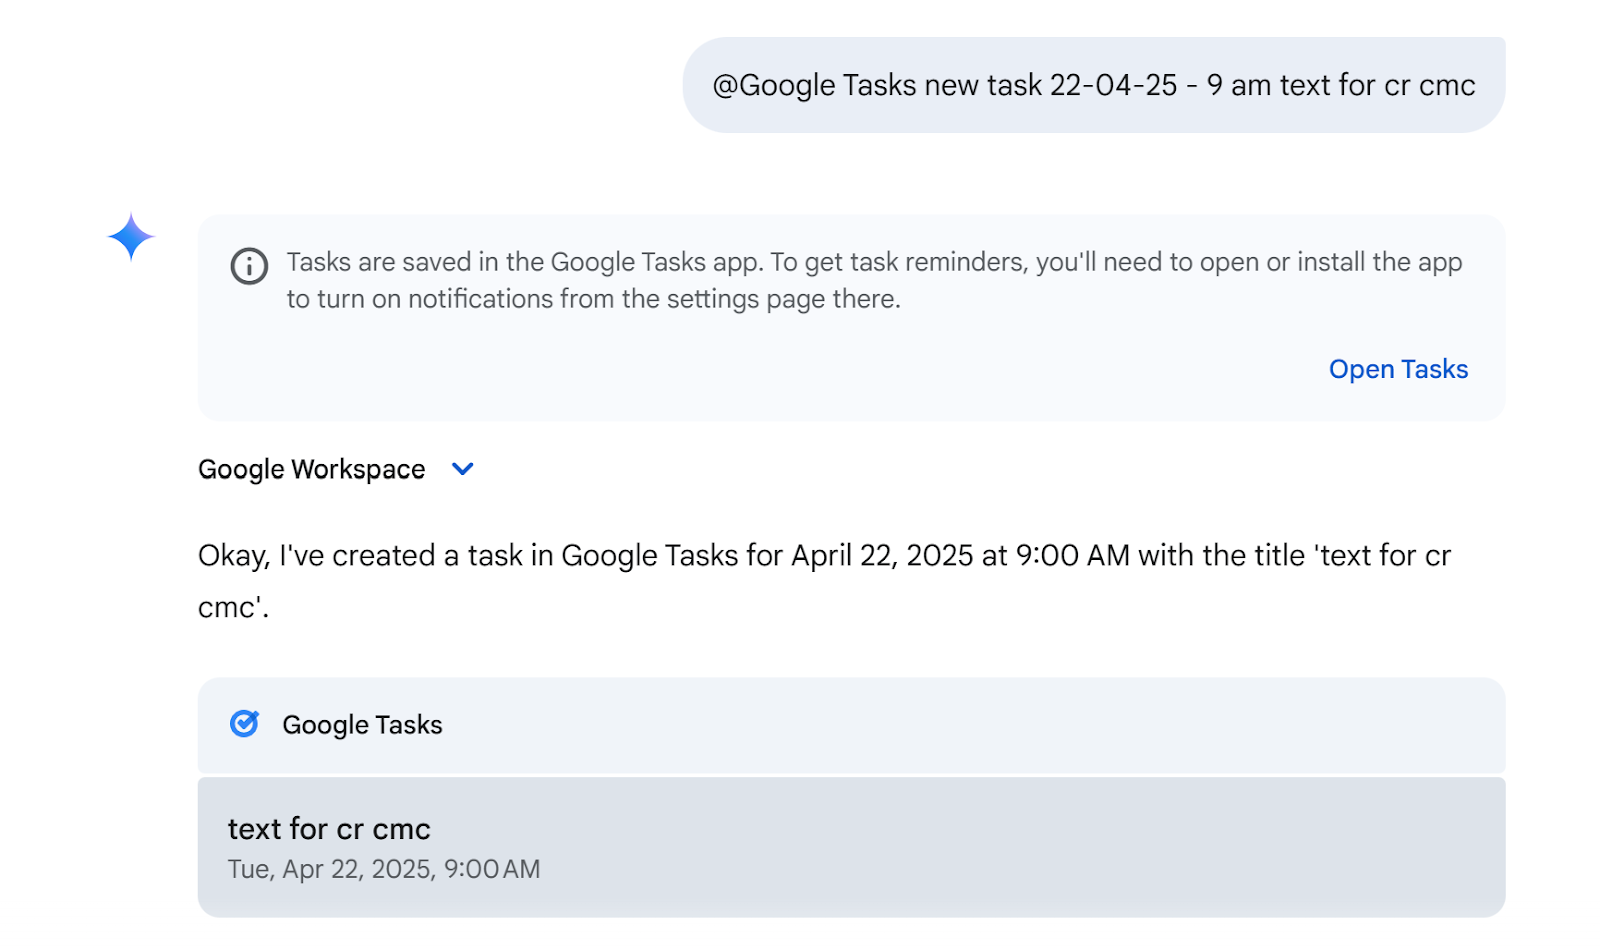The height and width of the screenshot is (950, 1600).
Task: Click the Google Tasks card header
Action: click(851, 725)
